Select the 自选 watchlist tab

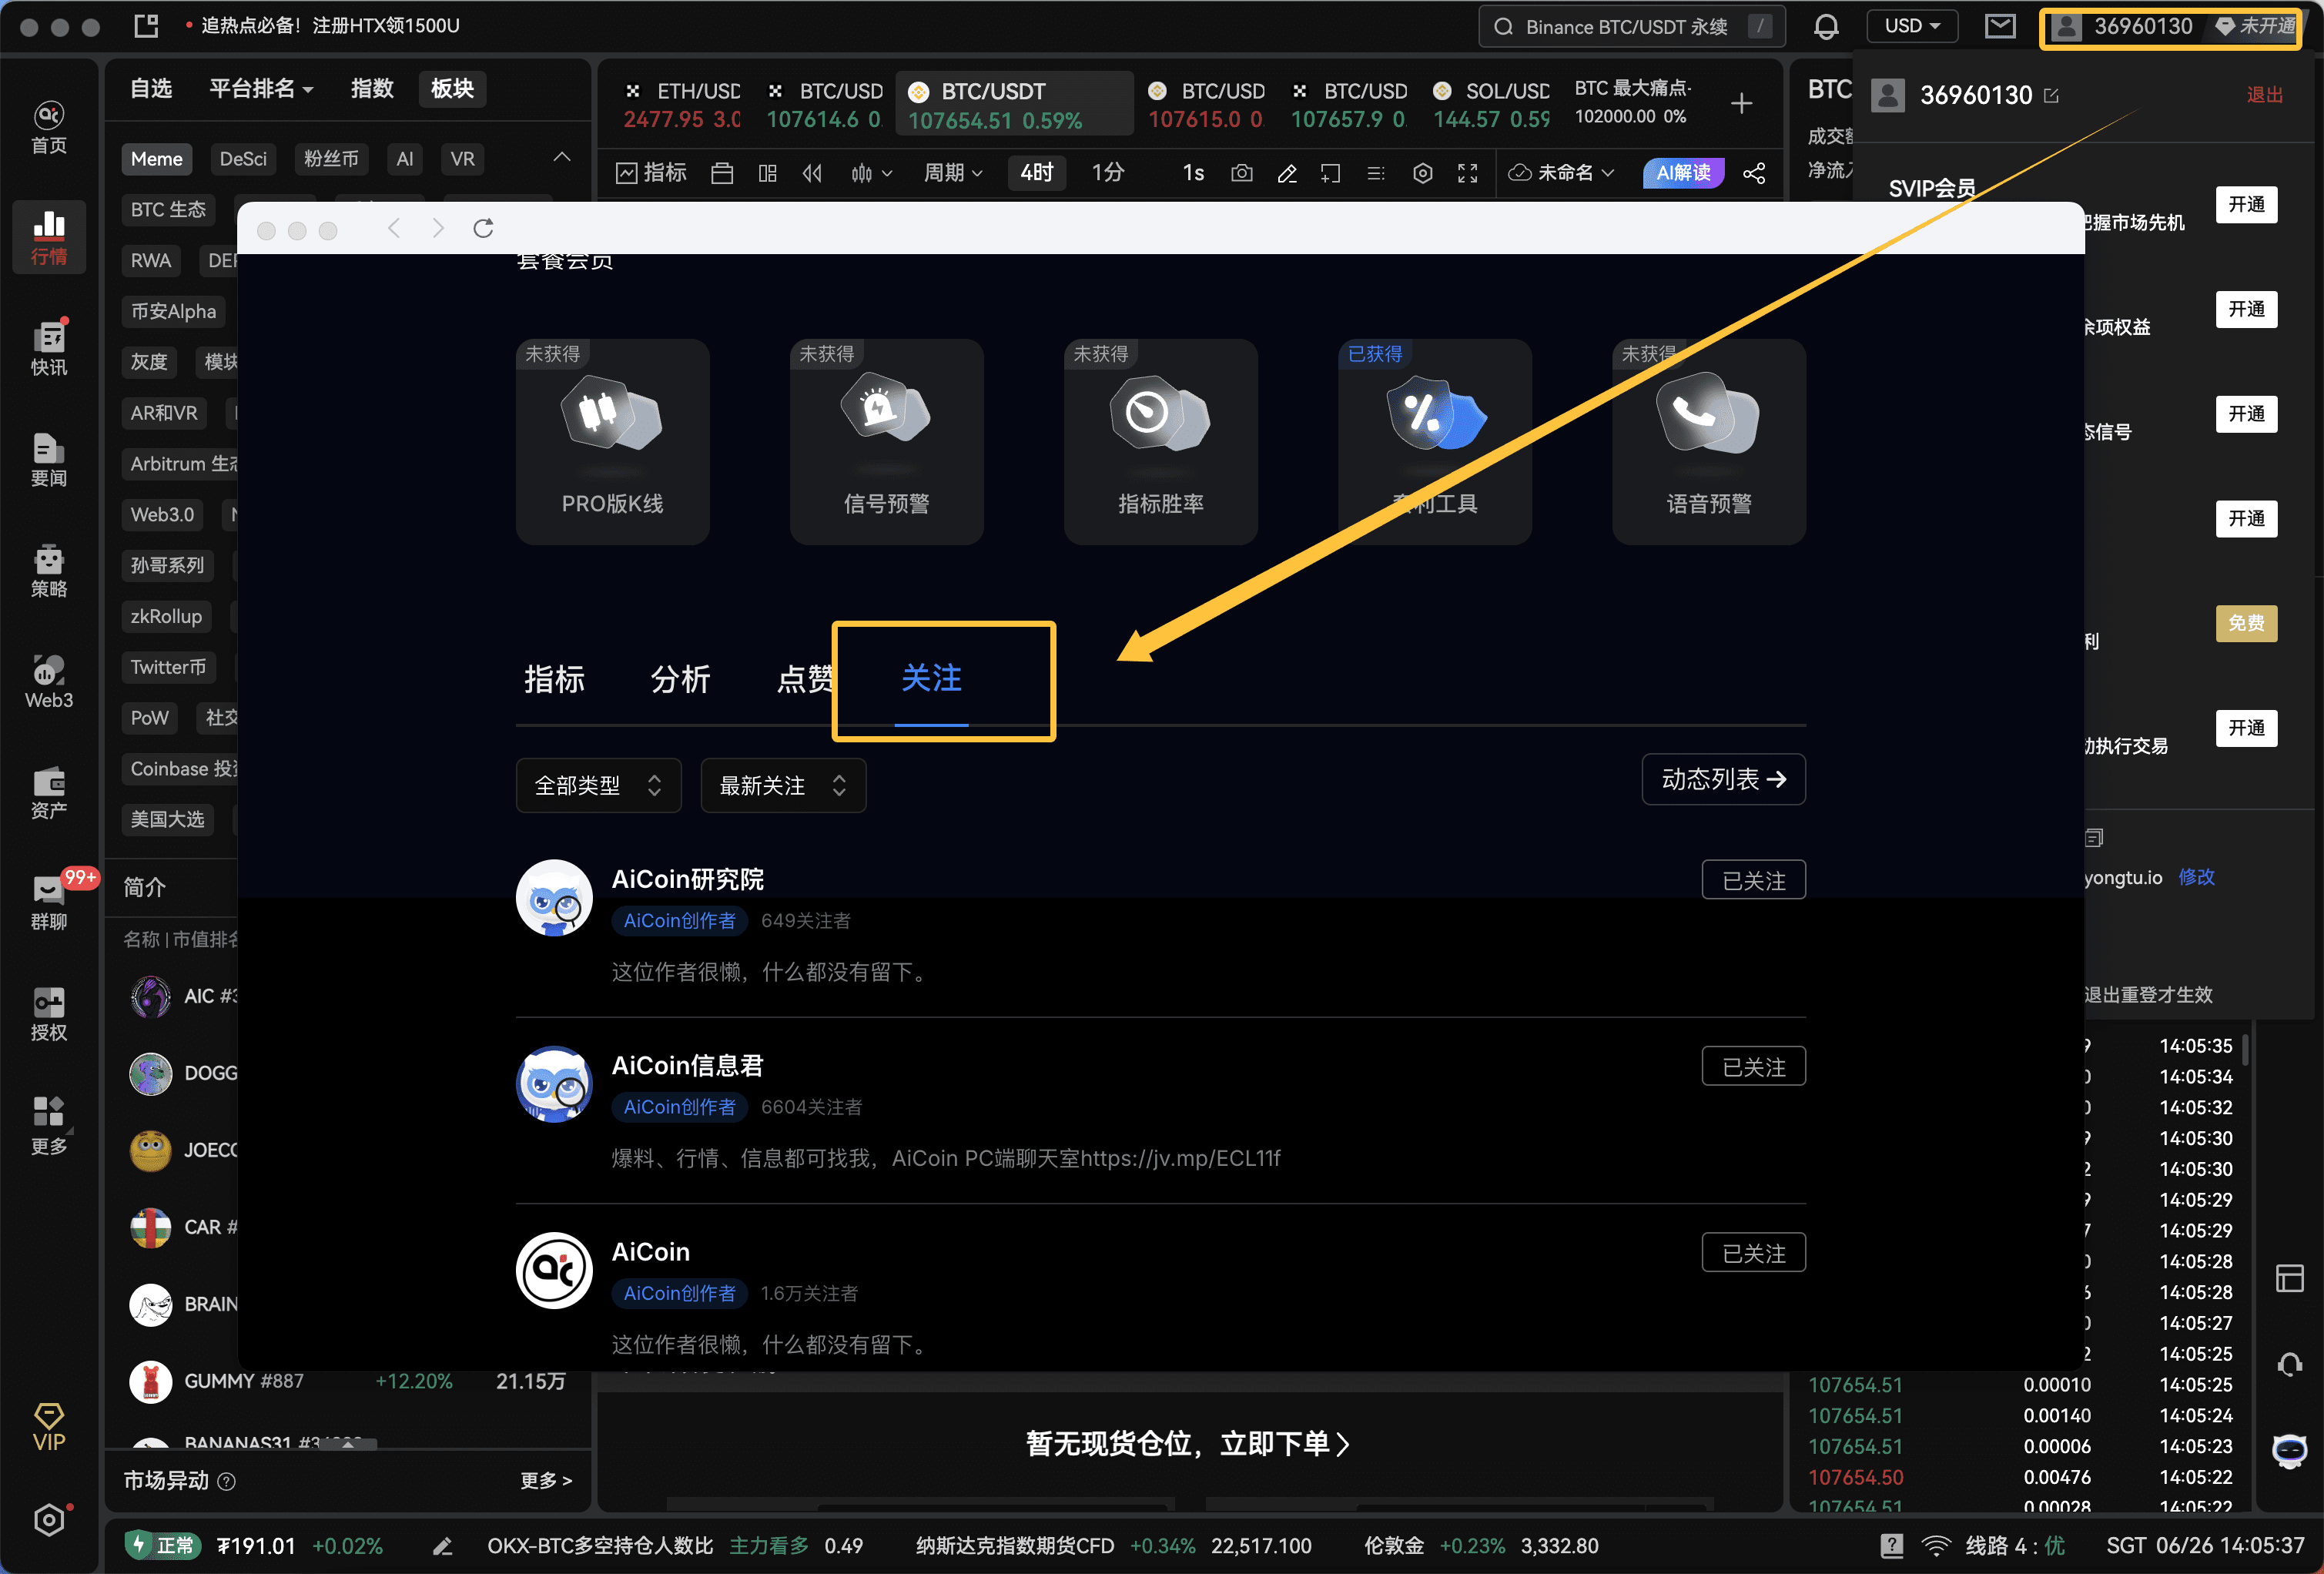(x=151, y=89)
